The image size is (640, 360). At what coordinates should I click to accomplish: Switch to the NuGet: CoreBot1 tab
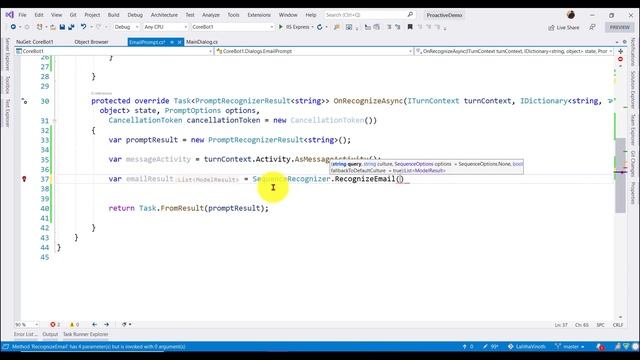pos(35,42)
